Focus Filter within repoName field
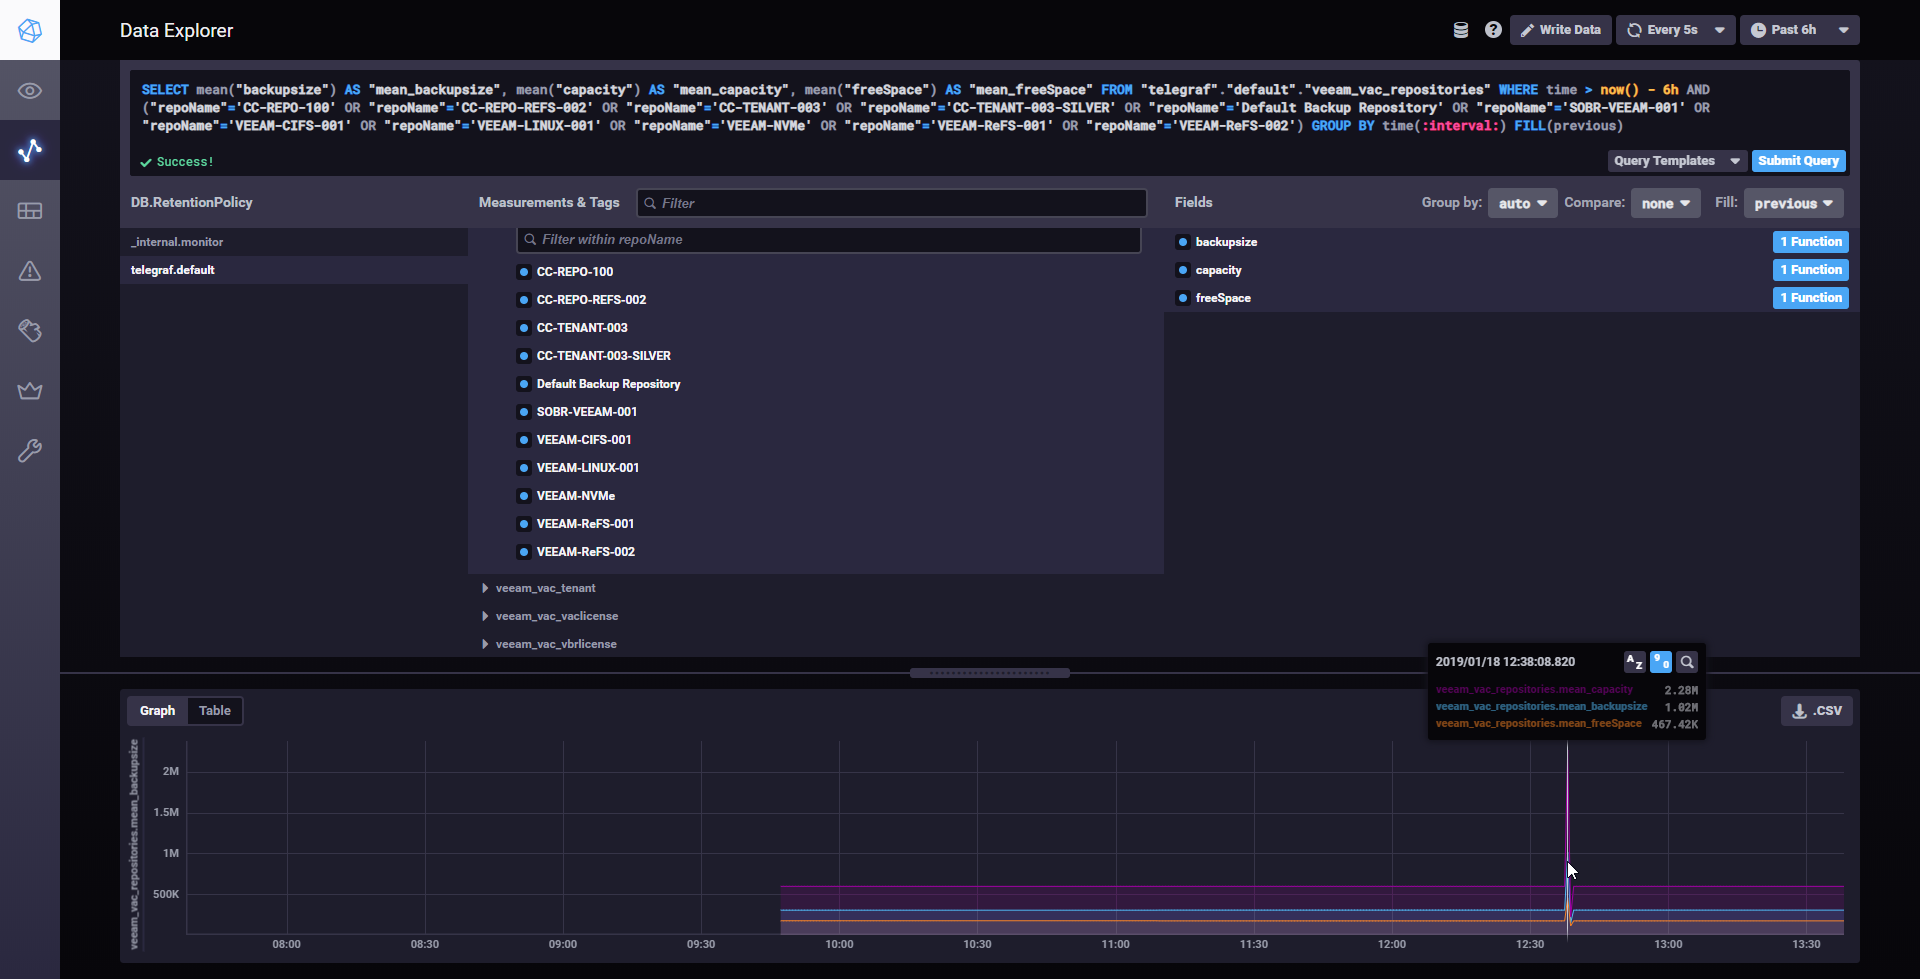The image size is (1920, 979). point(828,240)
